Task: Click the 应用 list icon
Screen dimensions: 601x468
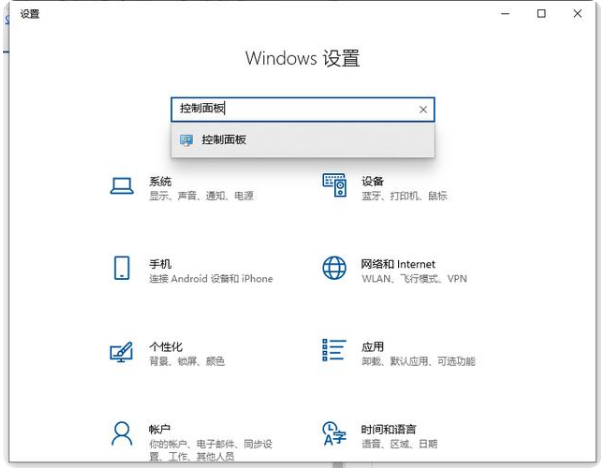Action: coord(334,350)
